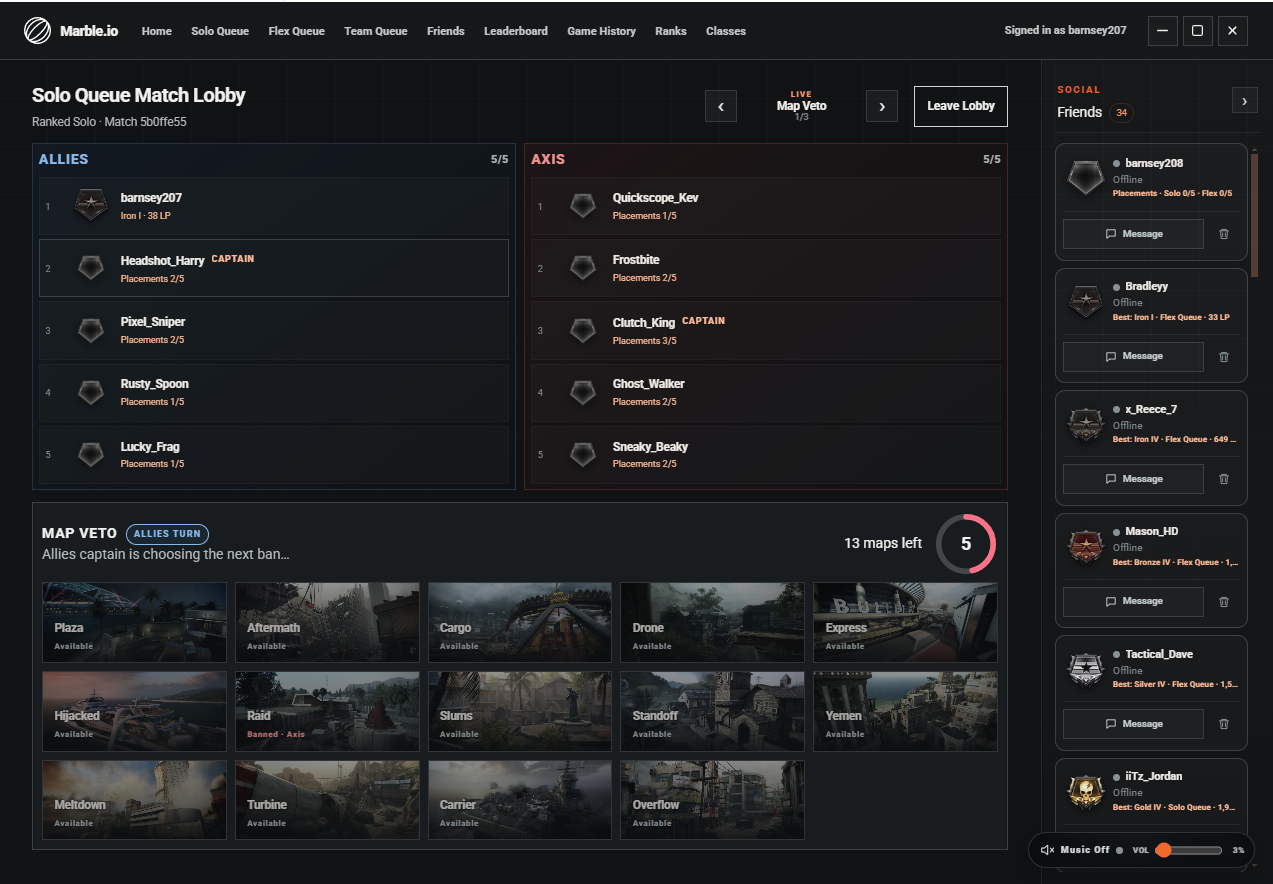
Task: Click iiTz_Jordan's gold rank avatar
Action: (1086, 791)
